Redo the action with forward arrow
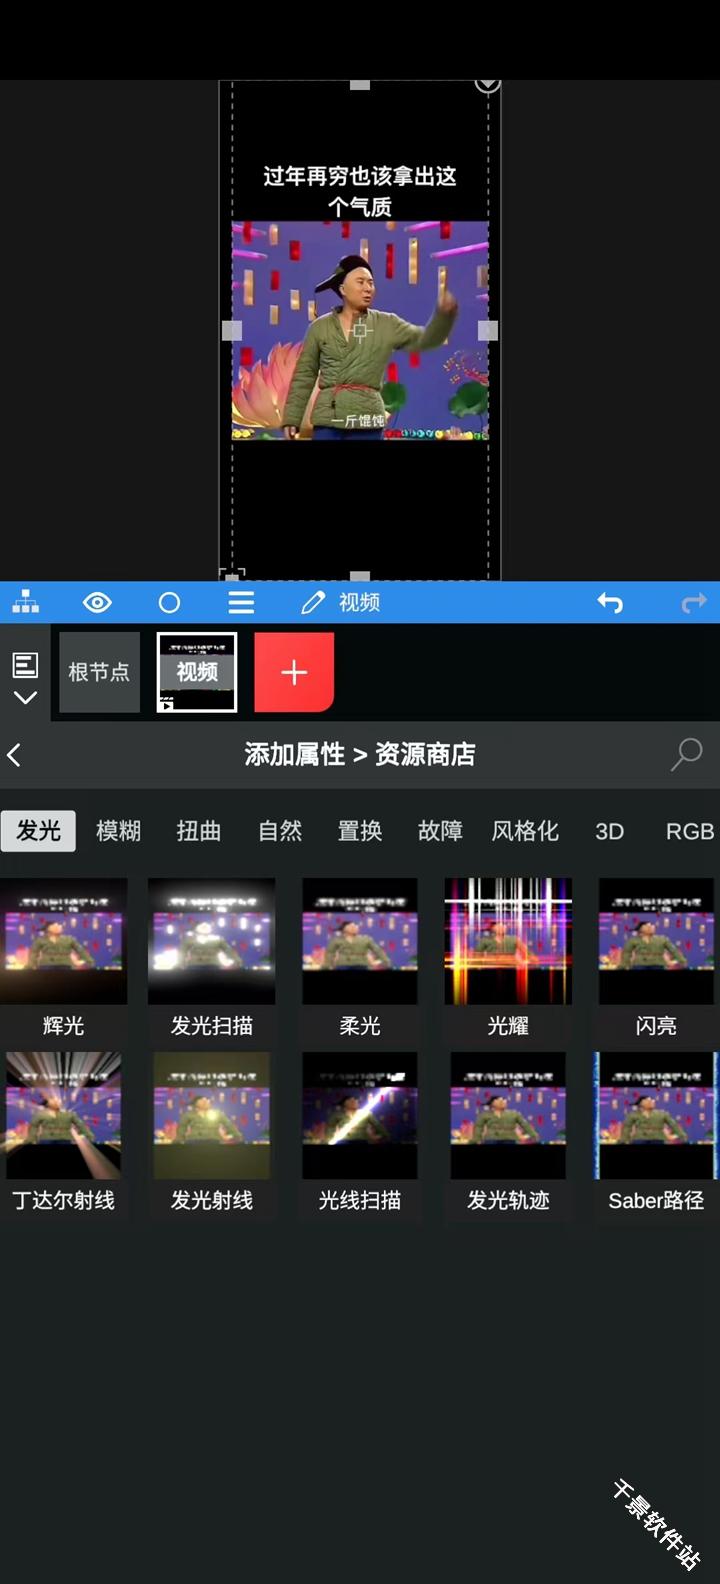 coord(694,602)
